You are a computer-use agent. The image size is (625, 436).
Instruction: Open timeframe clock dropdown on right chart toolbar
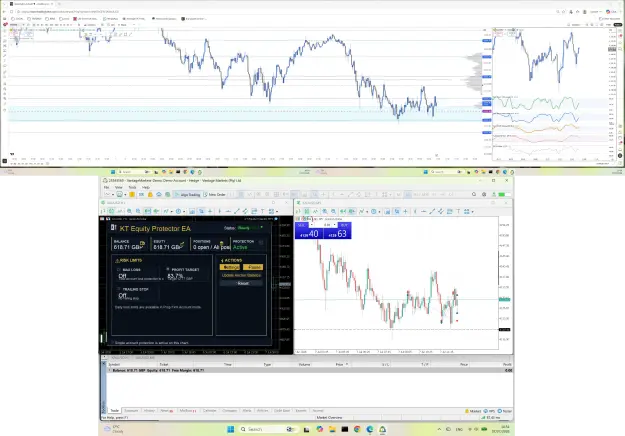(x=379, y=212)
